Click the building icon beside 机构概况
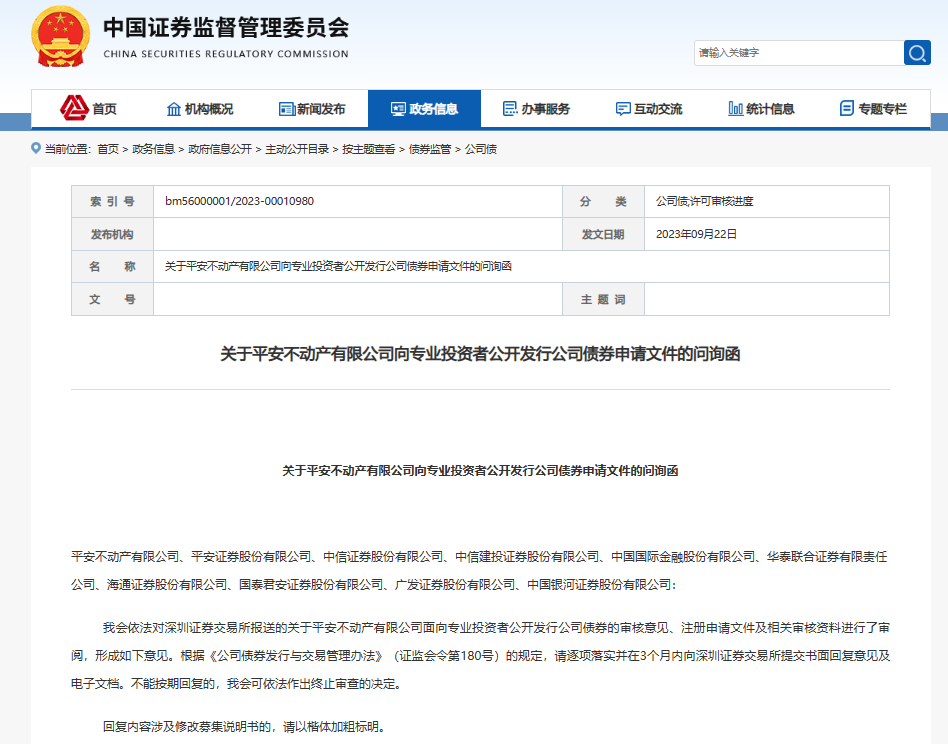Image resolution: width=948 pixels, height=744 pixels. click(174, 109)
